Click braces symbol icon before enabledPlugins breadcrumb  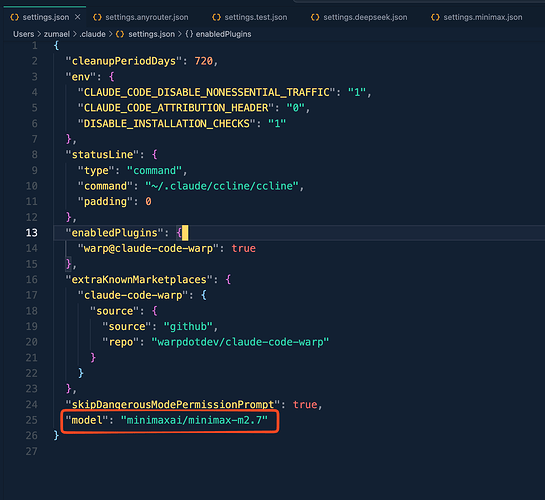pos(189,34)
